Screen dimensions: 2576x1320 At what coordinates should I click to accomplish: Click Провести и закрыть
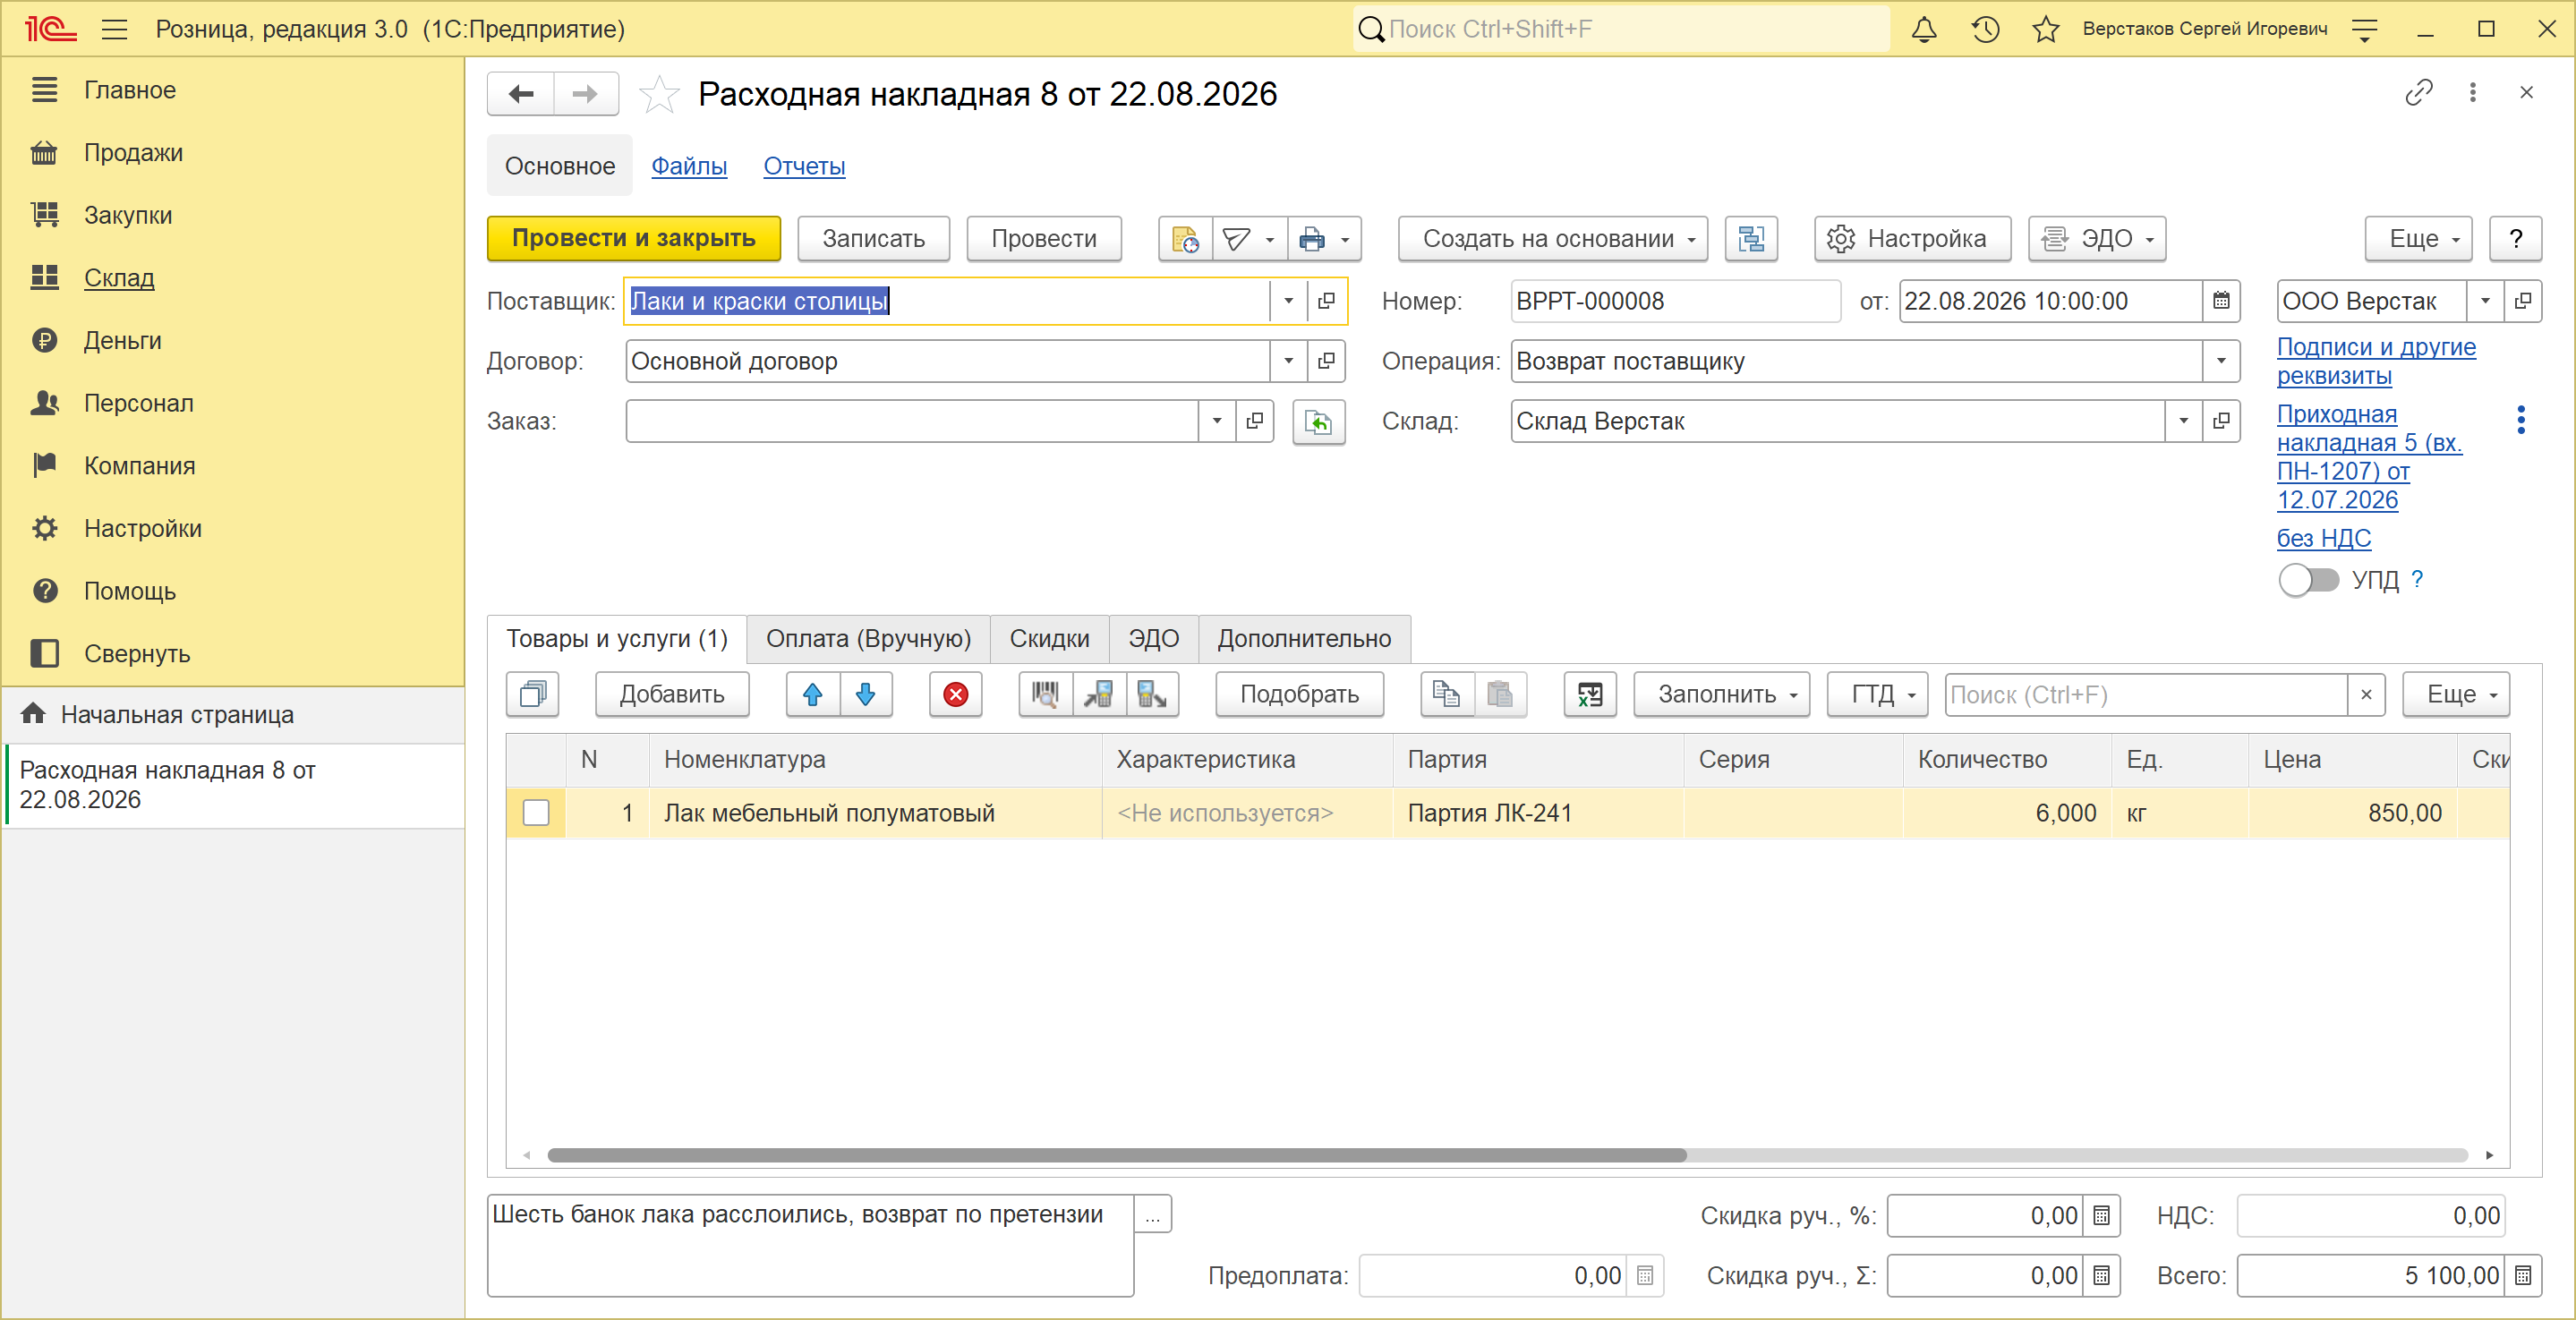click(634, 239)
